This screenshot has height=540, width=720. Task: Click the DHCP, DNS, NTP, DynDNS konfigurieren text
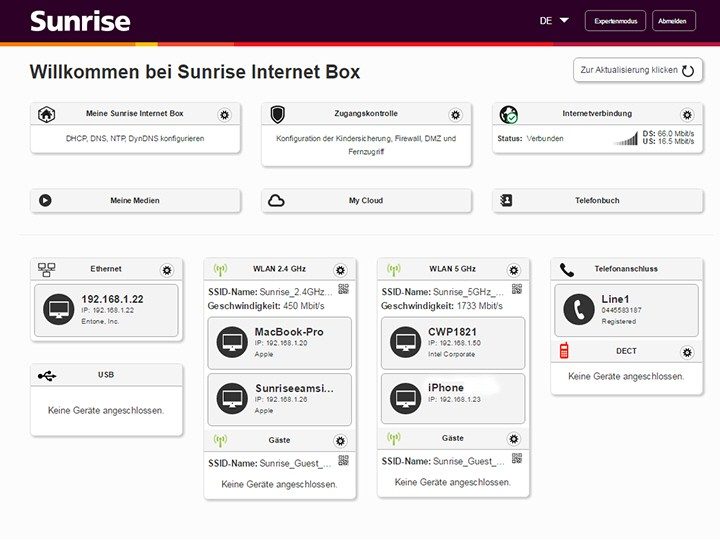point(135,139)
